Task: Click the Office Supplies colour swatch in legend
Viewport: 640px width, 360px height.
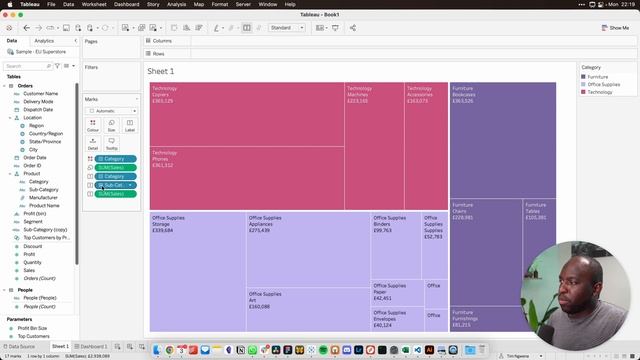Action: (583, 84)
